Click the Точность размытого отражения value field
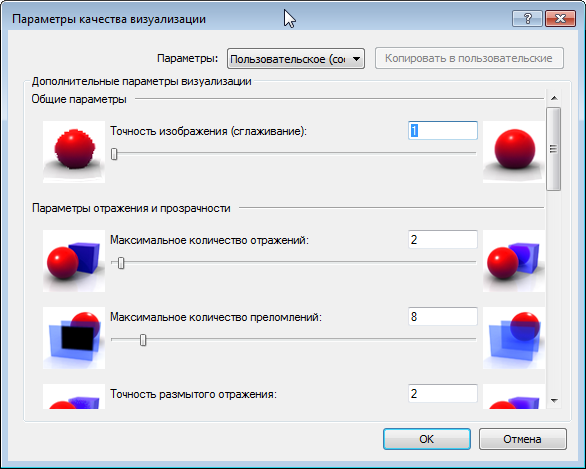The width and height of the screenshot is (586, 469). [442, 394]
